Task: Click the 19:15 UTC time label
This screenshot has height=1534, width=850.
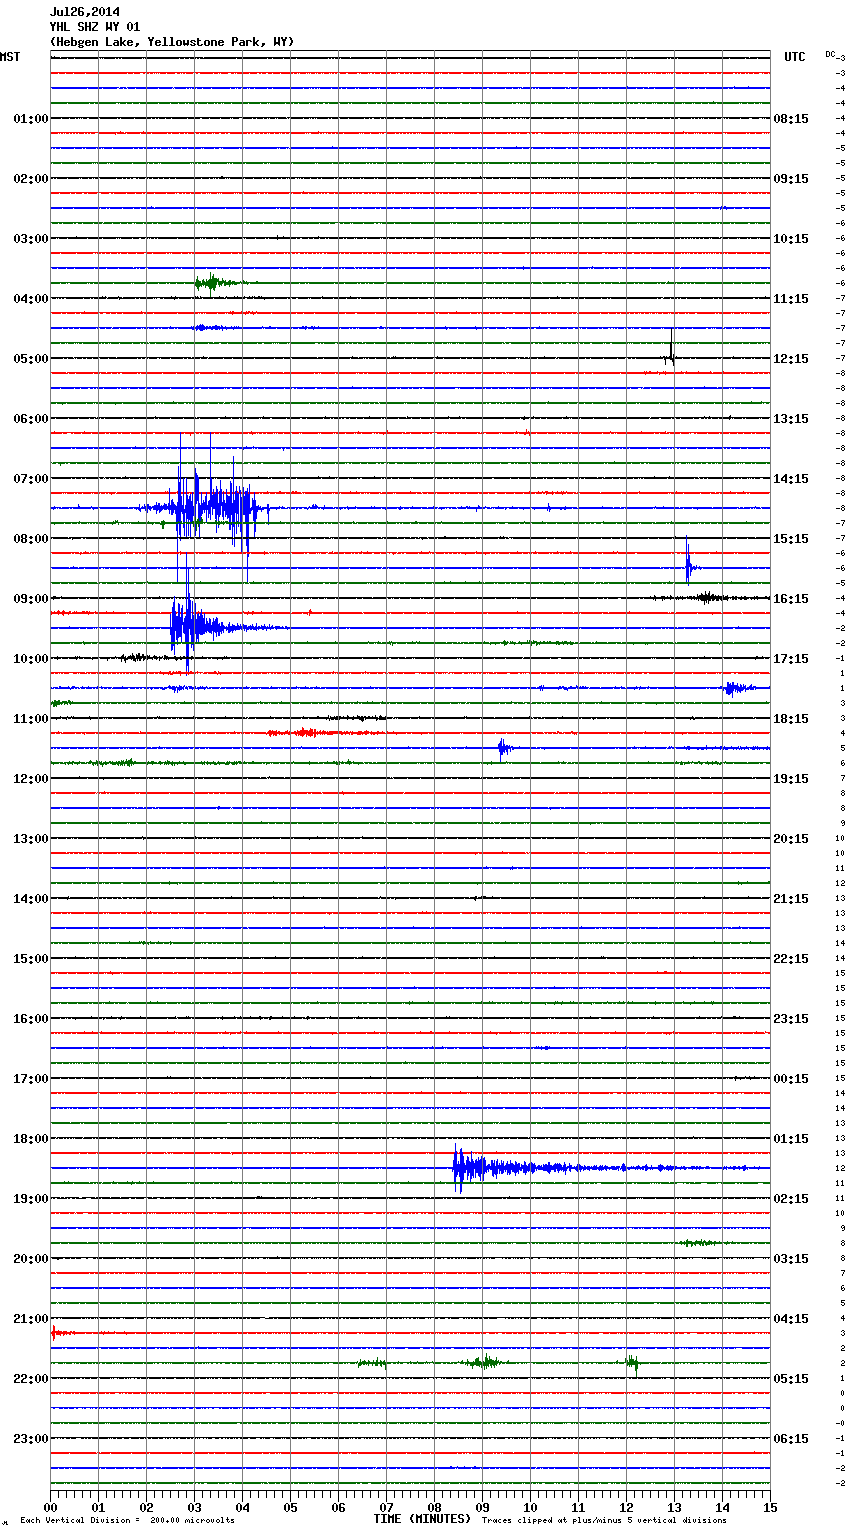Action: point(791,778)
